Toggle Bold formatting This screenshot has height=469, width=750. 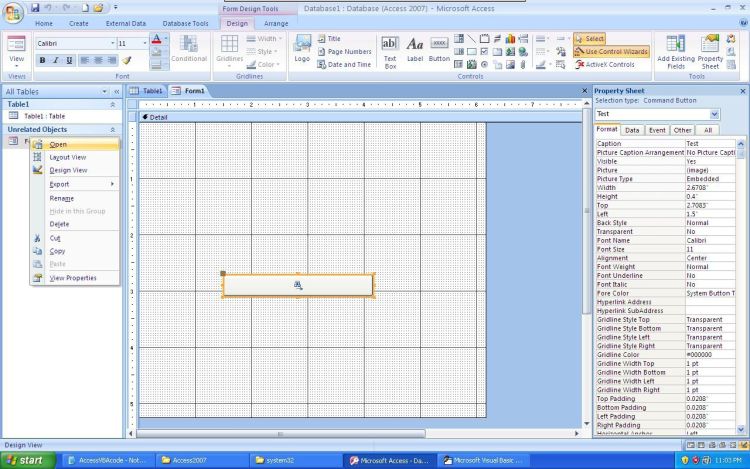coord(43,60)
